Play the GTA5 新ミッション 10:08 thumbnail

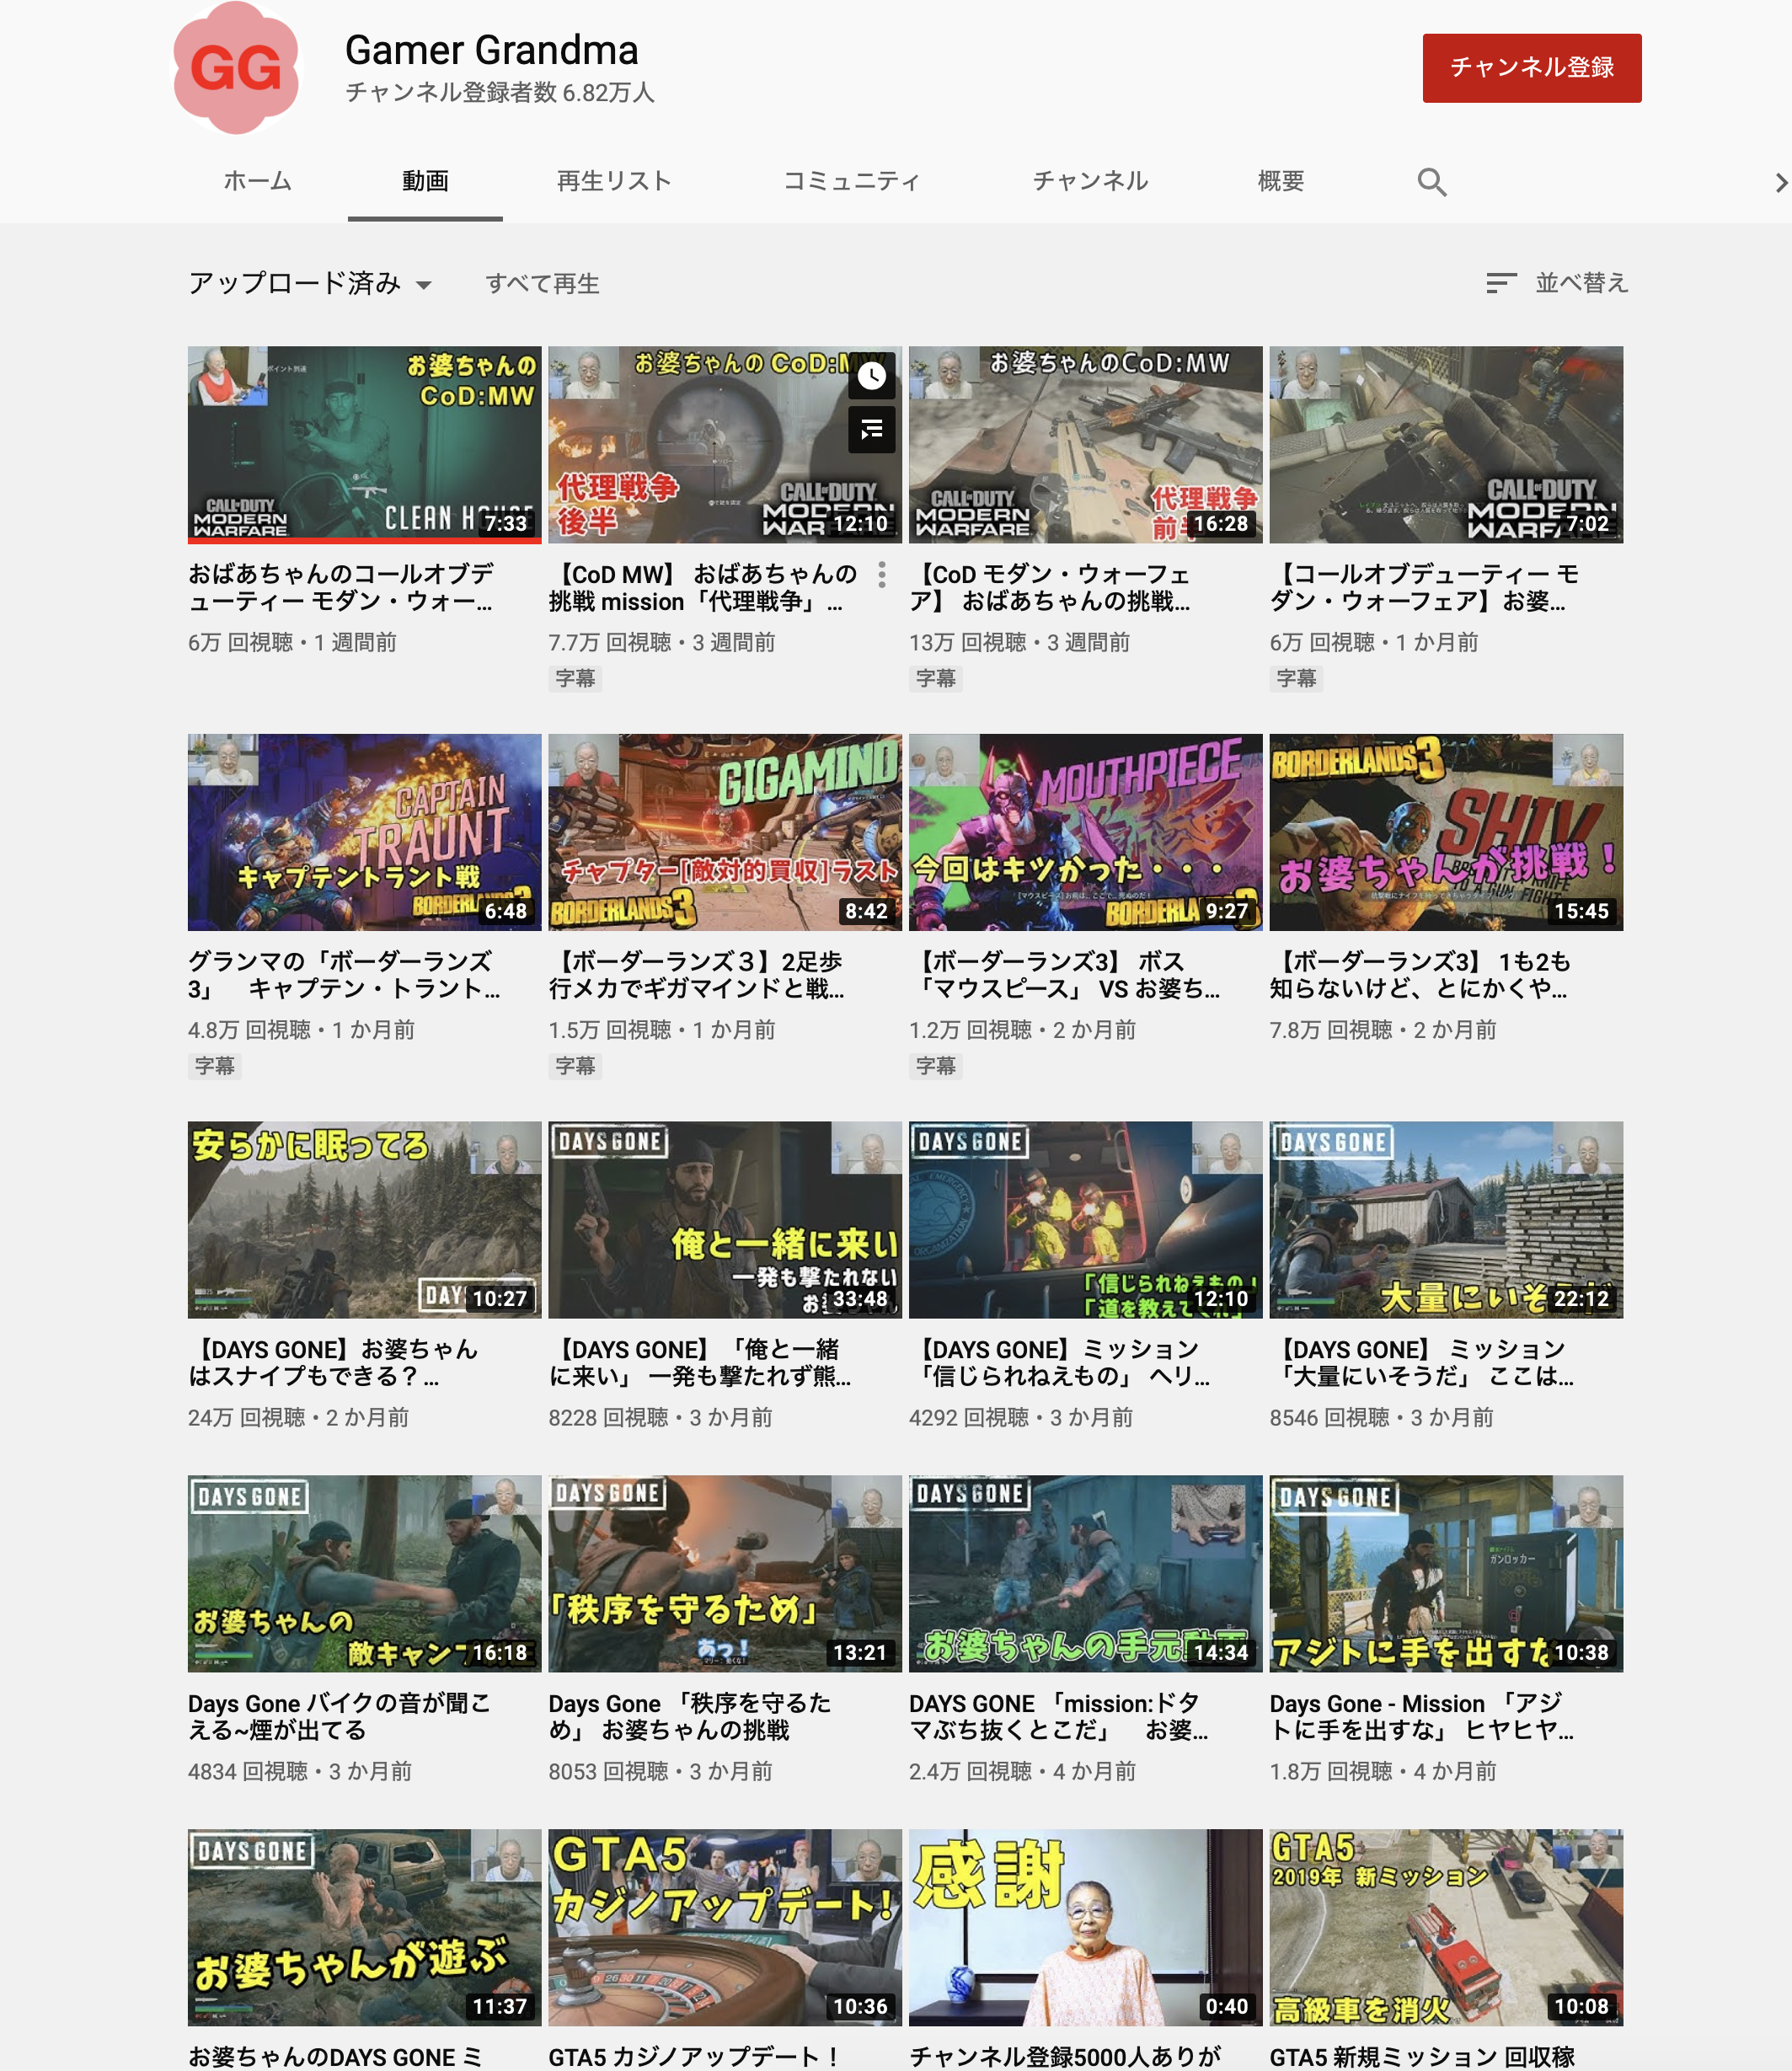click(x=1446, y=1927)
